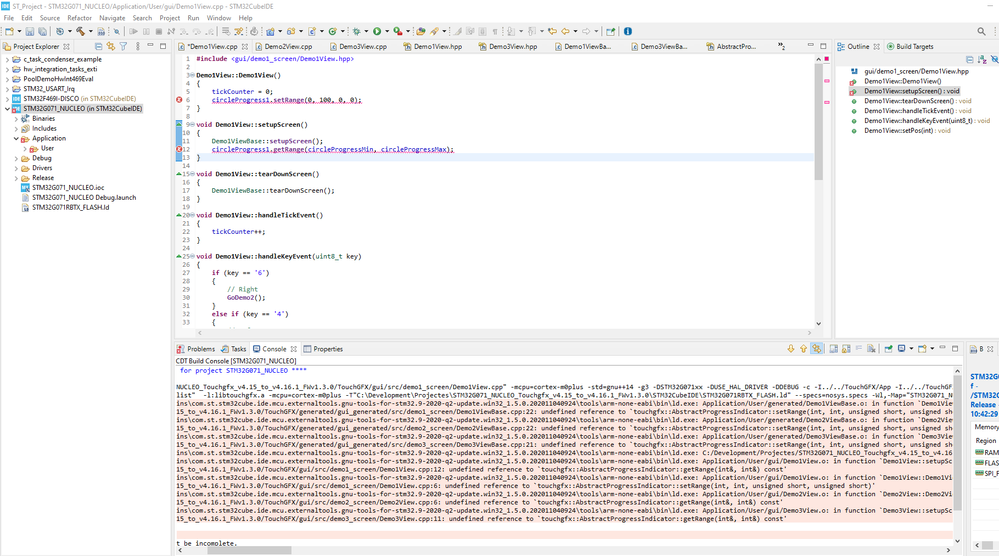999x556 pixels.
Task: Click Collapse All icon in Outline panel
Action: [x=970, y=59]
